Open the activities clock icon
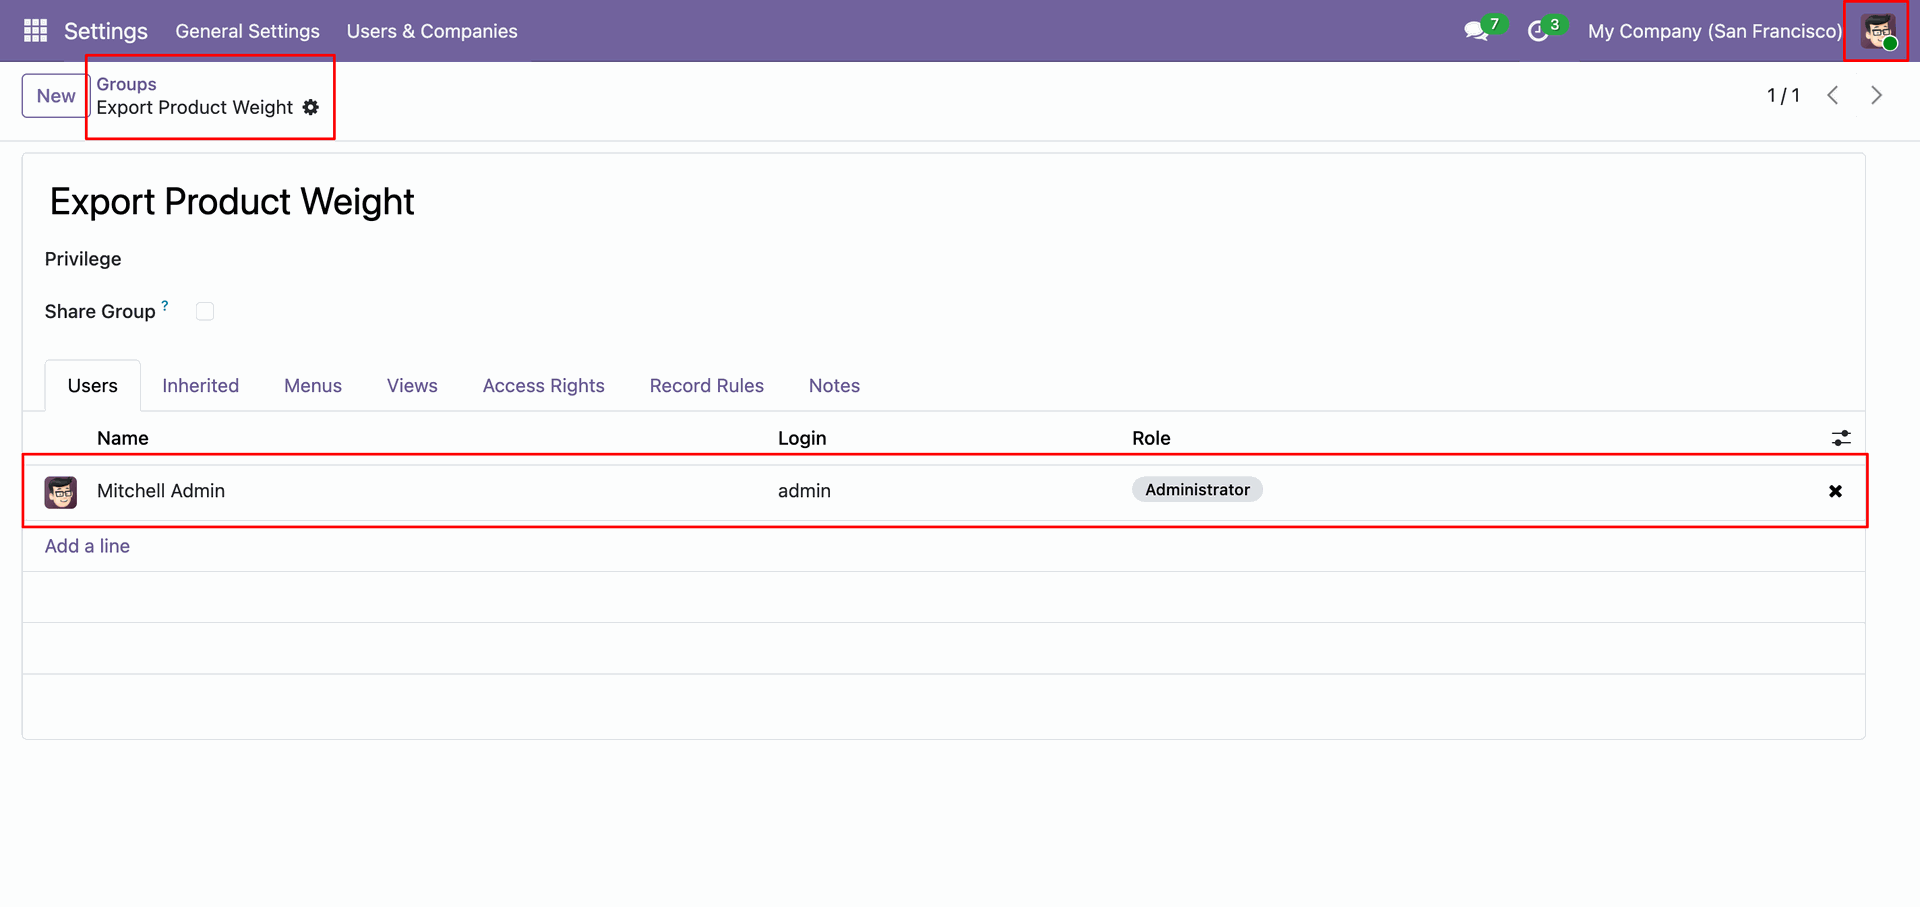This screenshot has height=907, width=1920. [x=1538, y=31]
